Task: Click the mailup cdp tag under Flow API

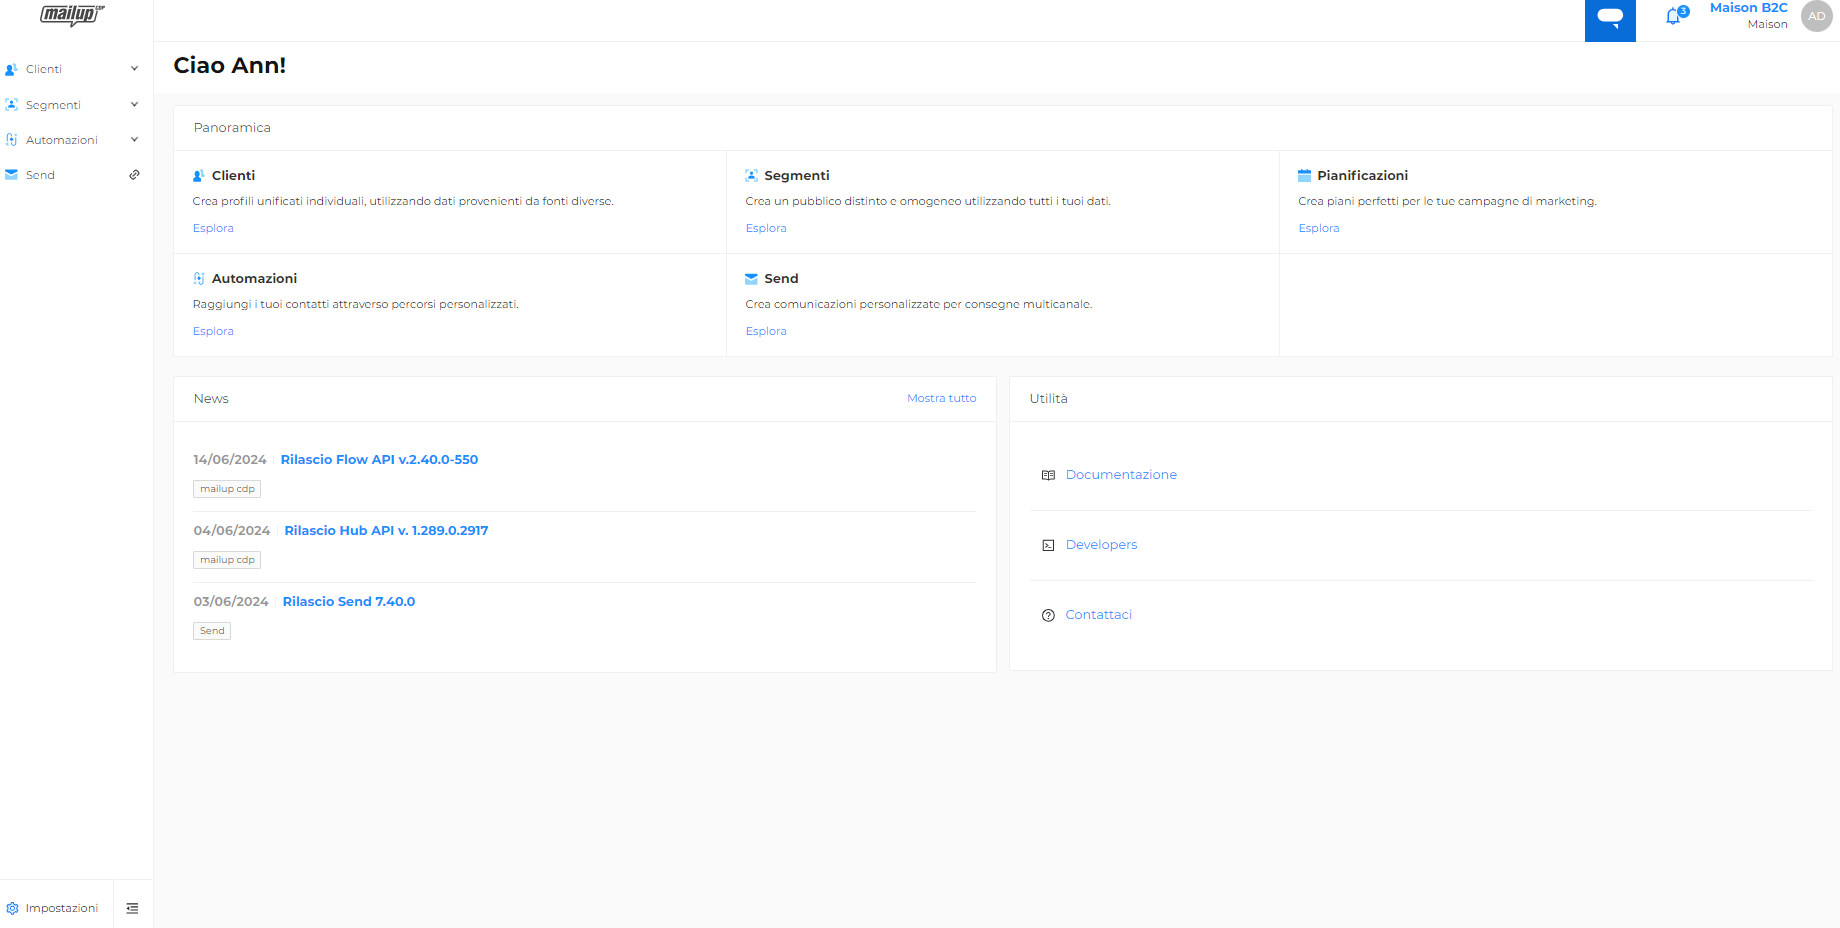Action: (227, 489)
